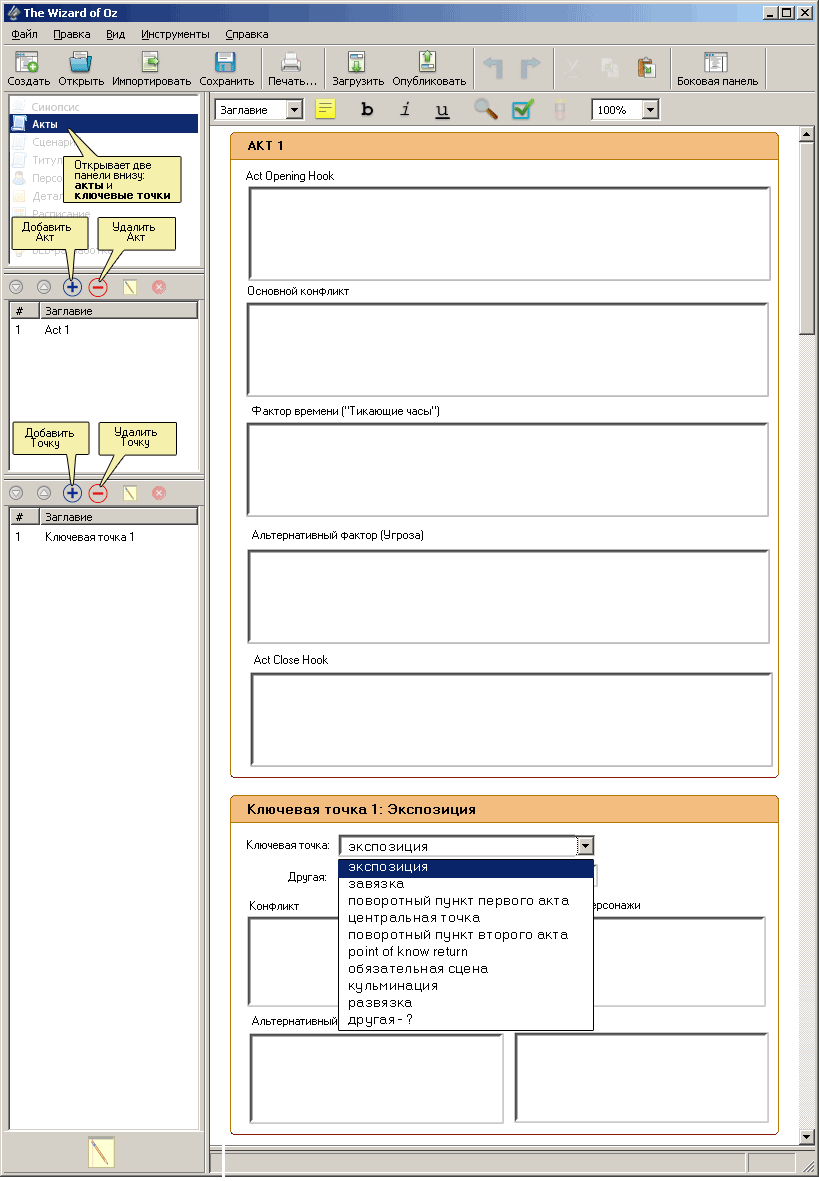The width and height of the screenshot is (819, 1181).
Task: Select Акты in the navigation list
Action: (x=104, y=124)
